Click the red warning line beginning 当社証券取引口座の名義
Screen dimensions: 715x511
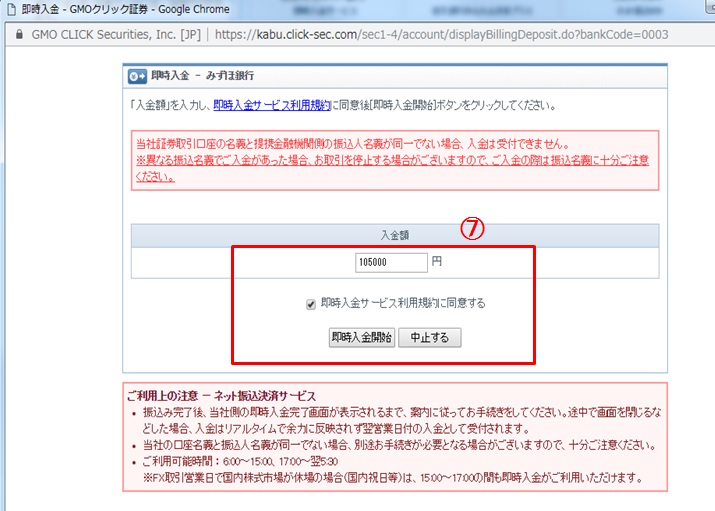point(353,144)
